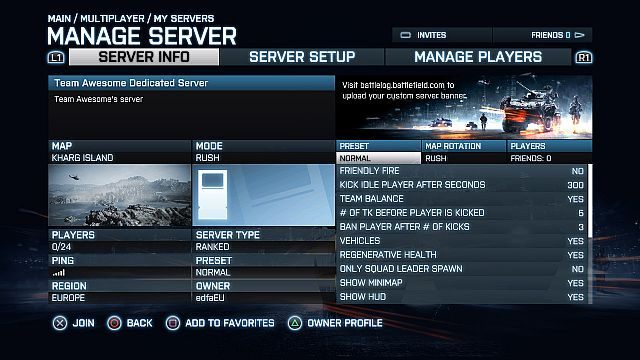This screenshot has width=640, height=360.
Task: Click the Kharg Island map thumbnail
Action: pyautogui.click(x=120, y=195)
